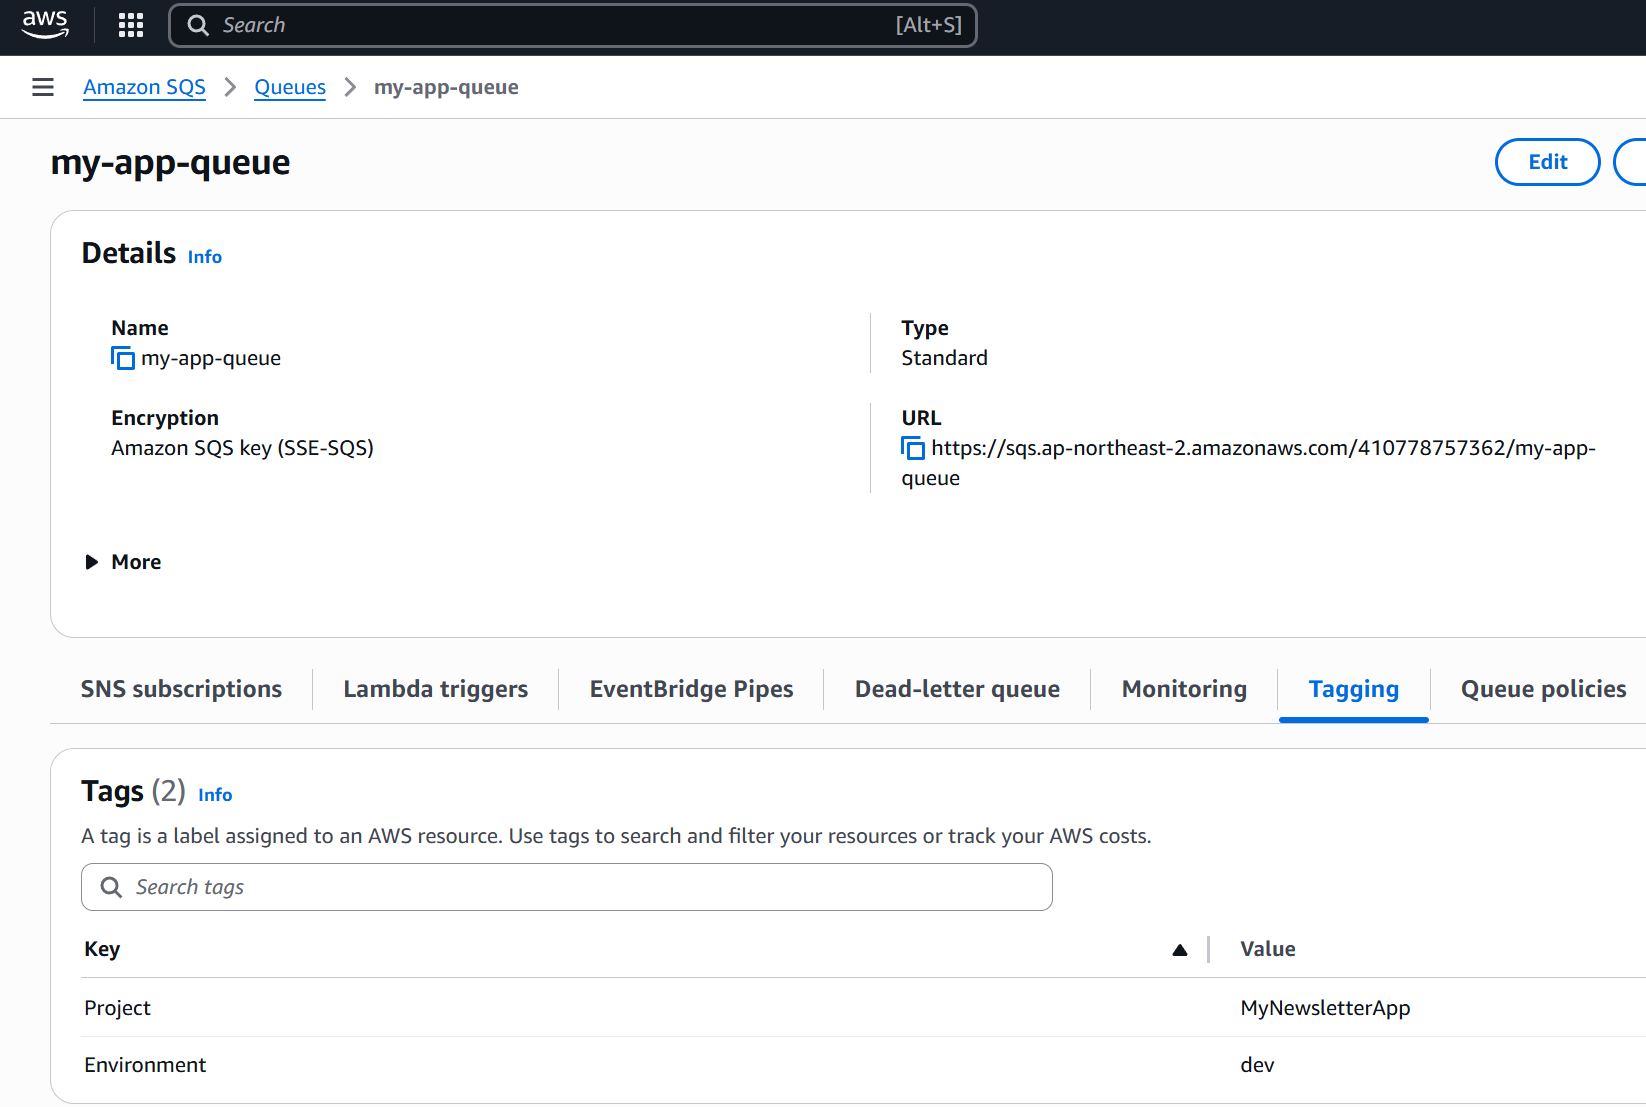Click the Standard type value
Image resolution: width=1646 pixels, height=1107 pixels.
coord(944,358)
